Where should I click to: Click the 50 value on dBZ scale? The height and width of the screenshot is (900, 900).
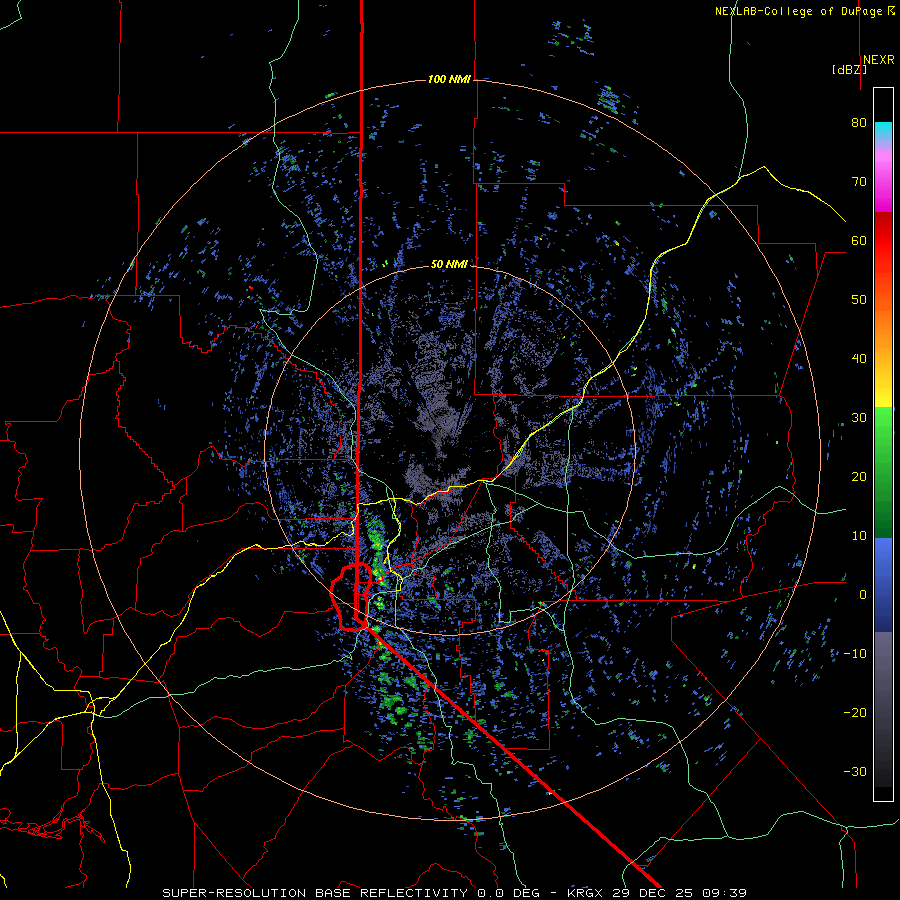point(859,300)
